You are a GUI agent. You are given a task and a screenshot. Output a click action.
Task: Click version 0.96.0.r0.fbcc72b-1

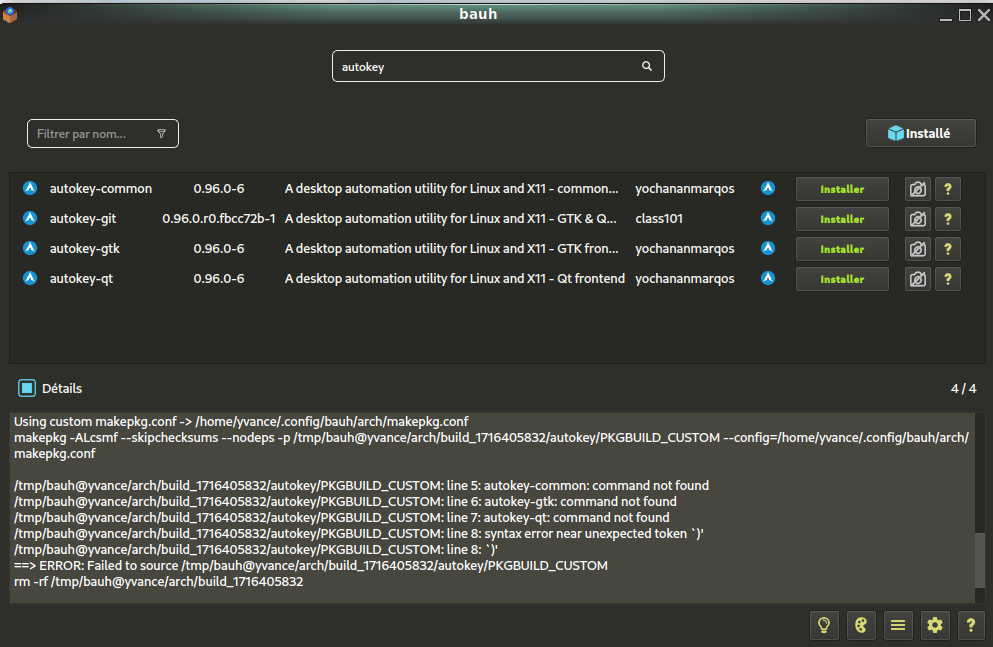pyautogui.click(x=218, y=218)
